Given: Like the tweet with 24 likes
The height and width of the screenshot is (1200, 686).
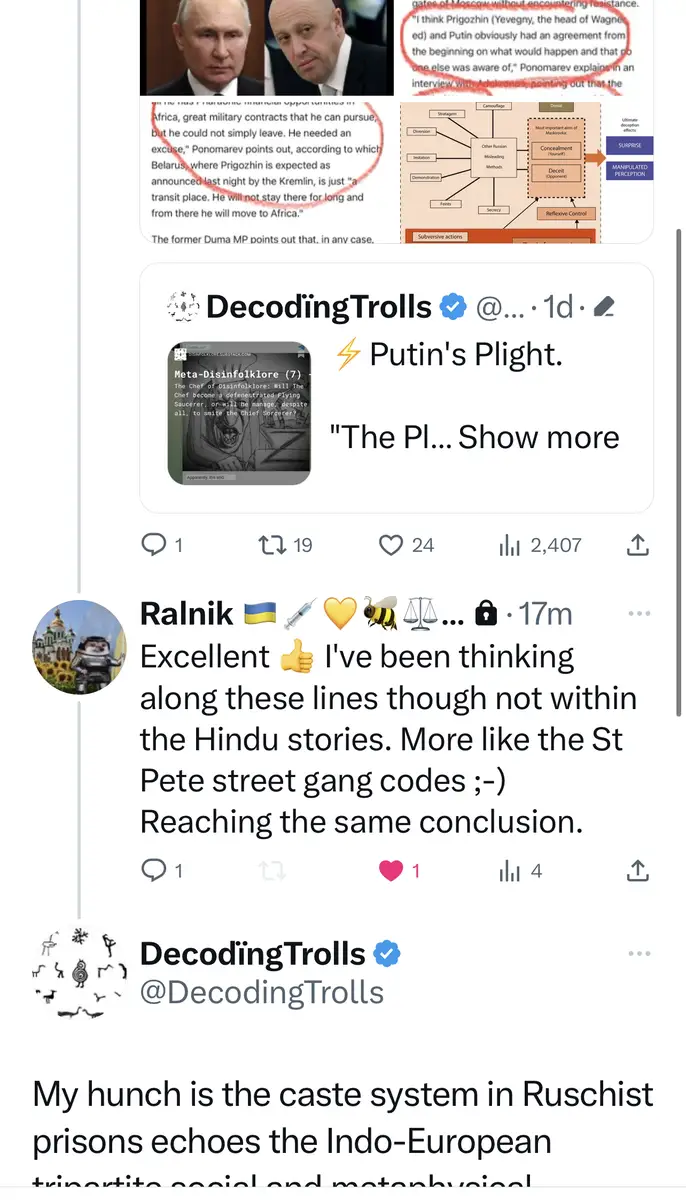Looking at the screenshot, I should tap(390, 545).
